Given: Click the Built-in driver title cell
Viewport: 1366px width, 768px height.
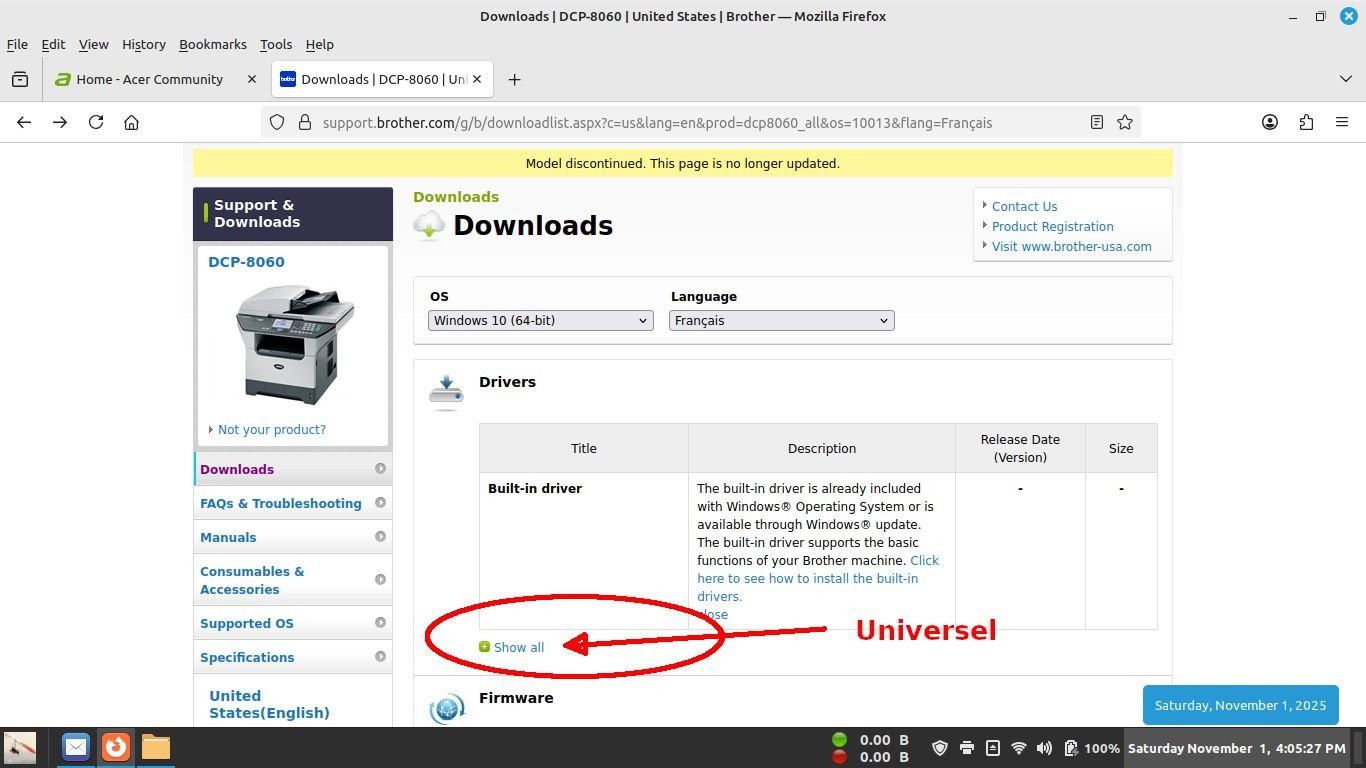Looking at the screenshot, I should (x=584, y=551).
